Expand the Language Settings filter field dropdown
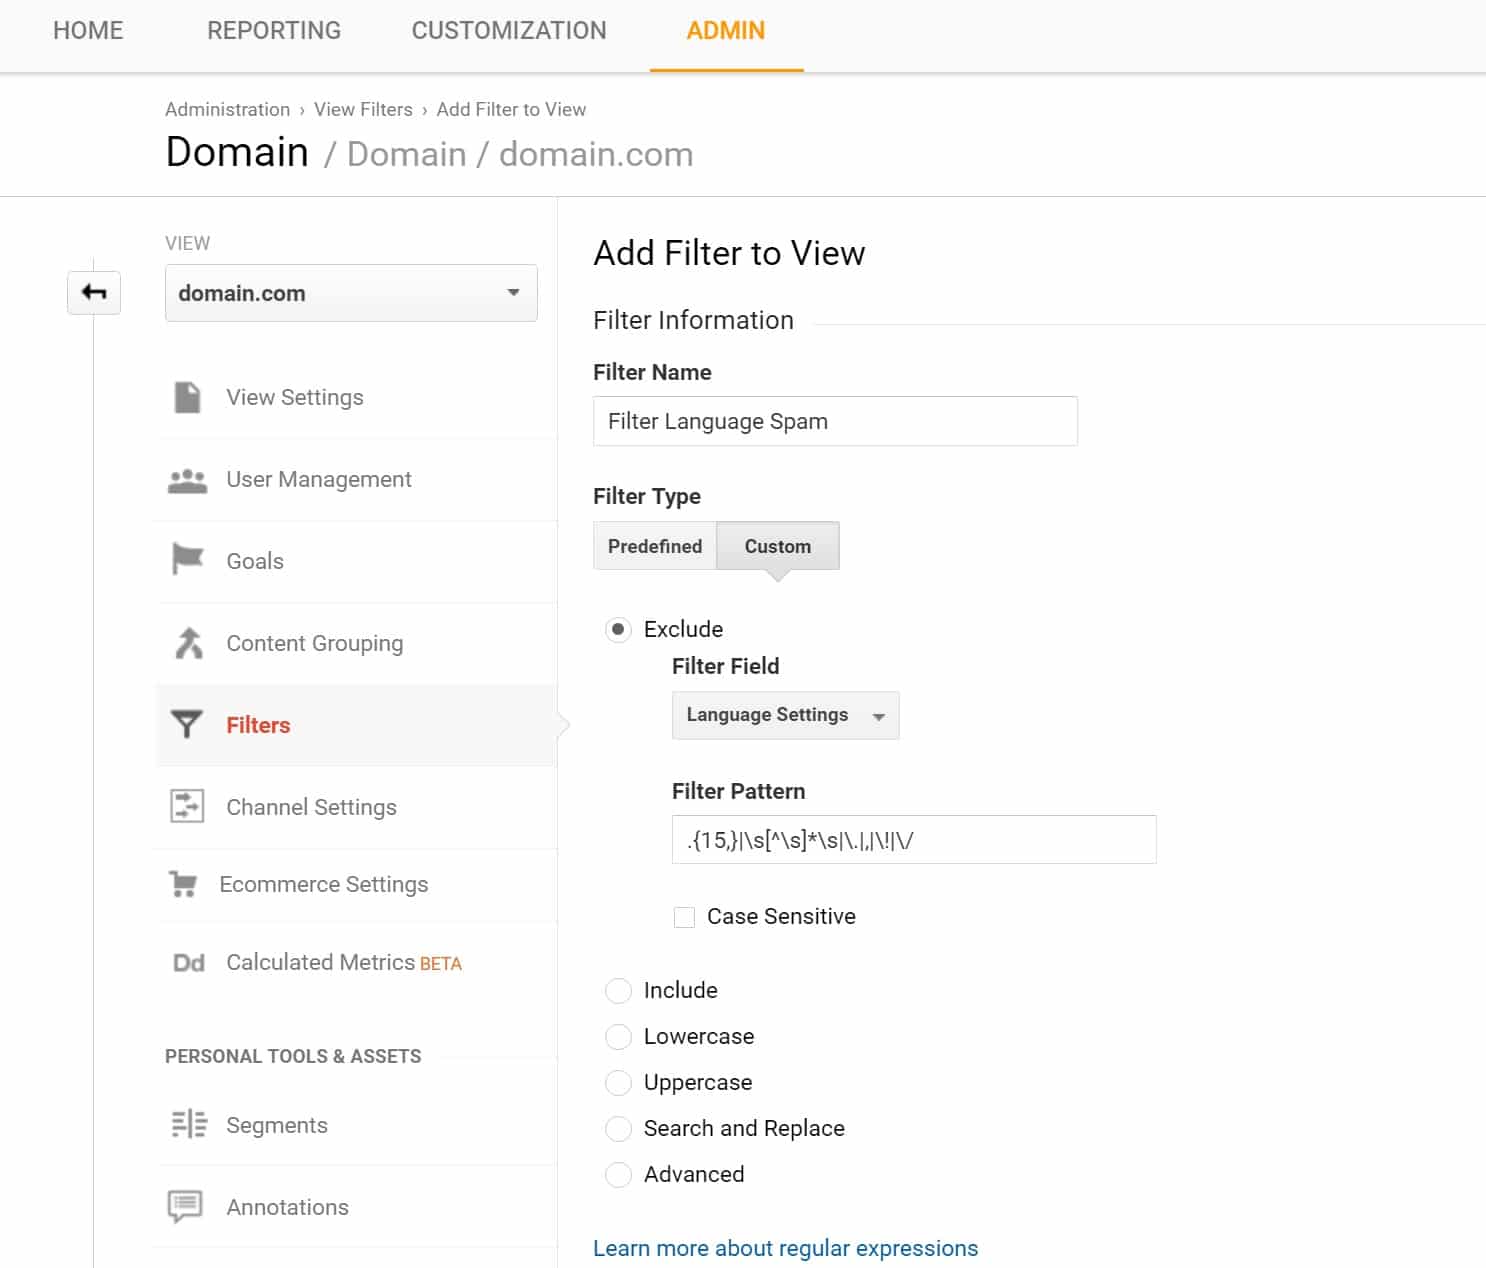The height and width of the screenshot is (1268, 1486). (x=785, y=715)
